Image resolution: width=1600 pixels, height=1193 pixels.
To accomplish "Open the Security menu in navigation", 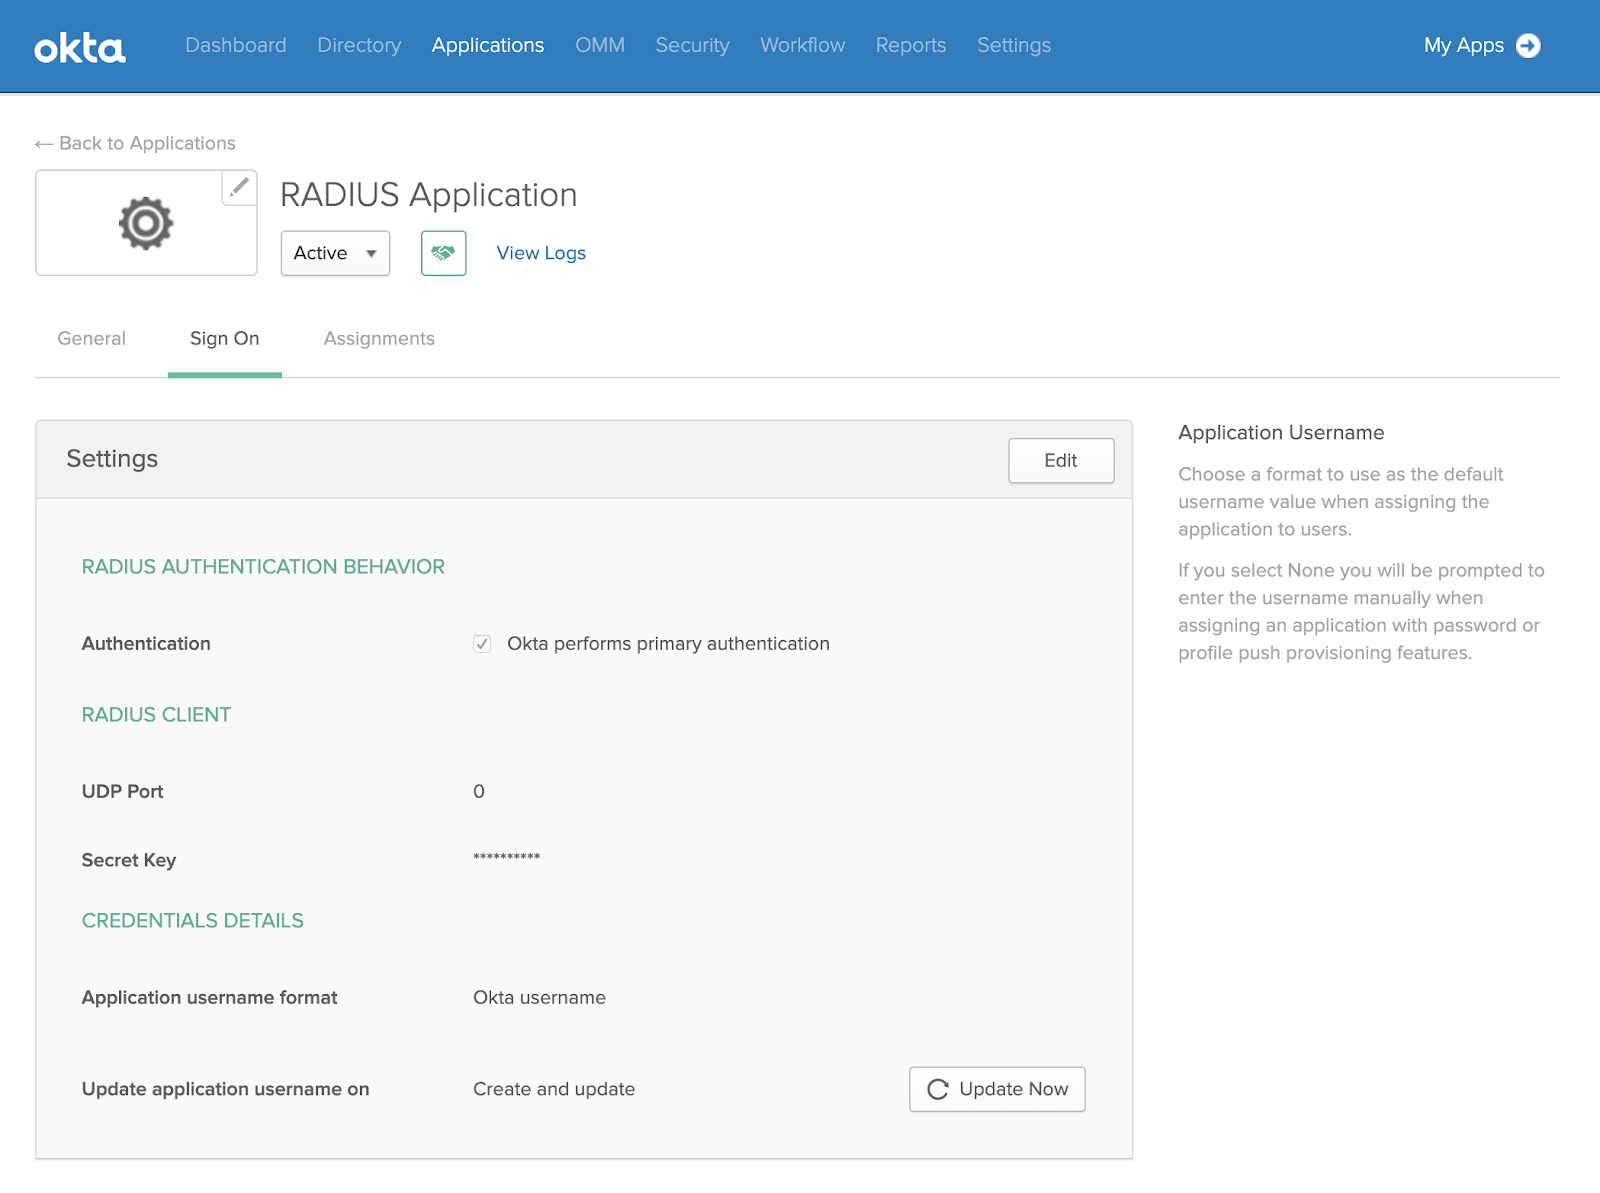I will coord(692,46).
